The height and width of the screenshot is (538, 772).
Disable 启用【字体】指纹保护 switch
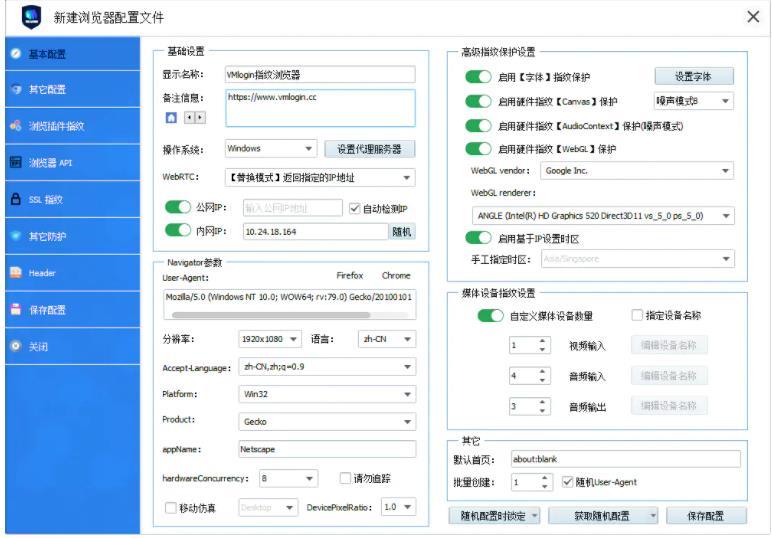coord(478,77)
